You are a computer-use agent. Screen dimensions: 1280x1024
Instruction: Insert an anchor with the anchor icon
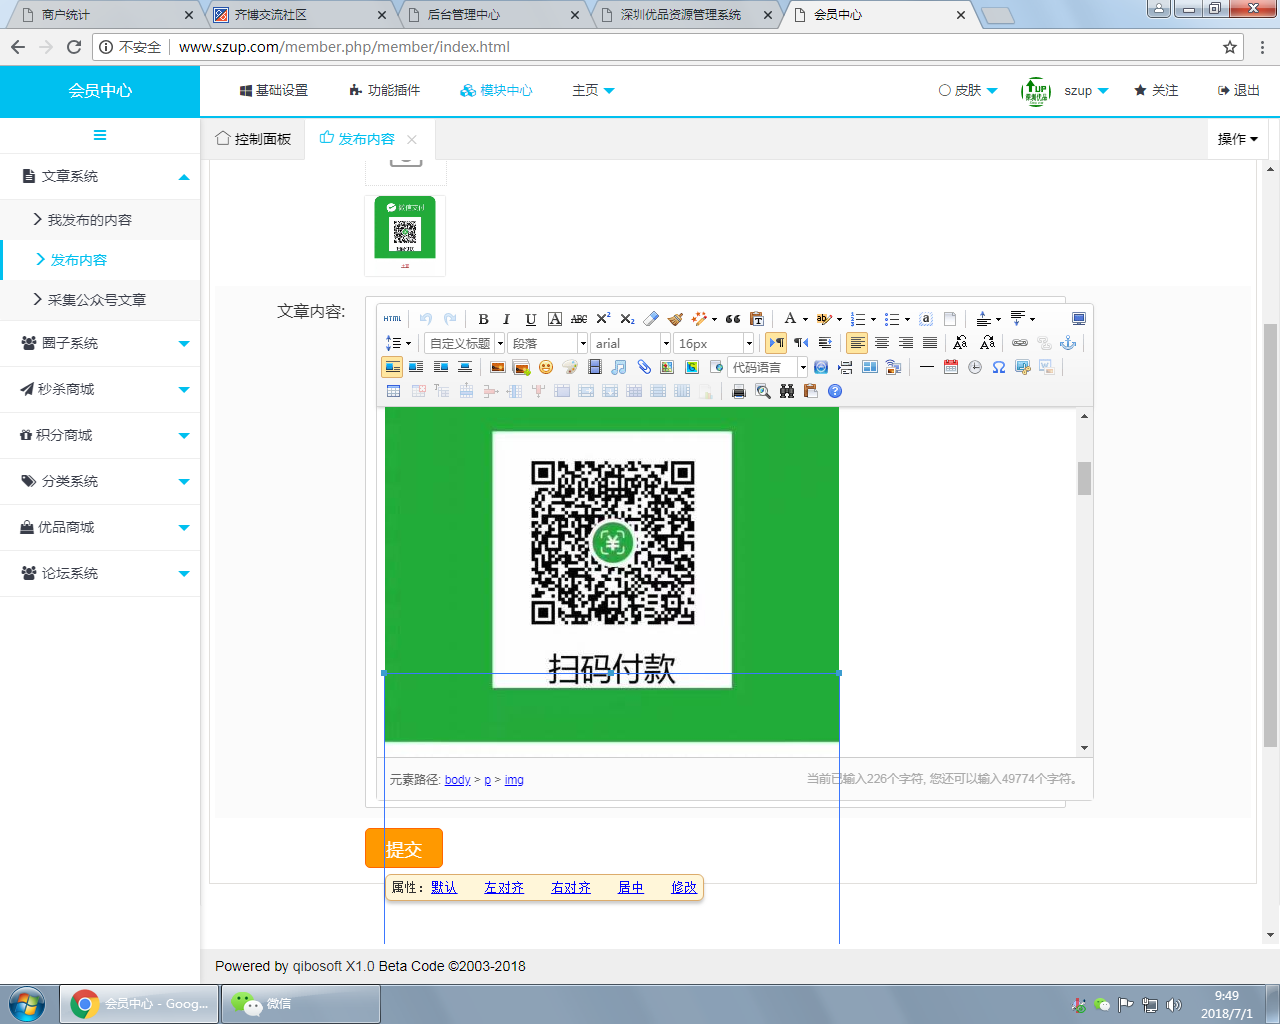(x=1068, y=343)
